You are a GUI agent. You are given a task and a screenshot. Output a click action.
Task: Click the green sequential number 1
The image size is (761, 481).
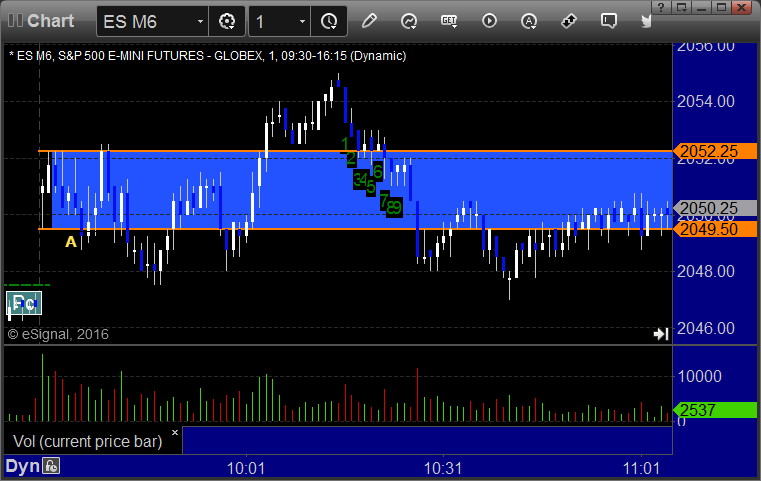point(345,144)
